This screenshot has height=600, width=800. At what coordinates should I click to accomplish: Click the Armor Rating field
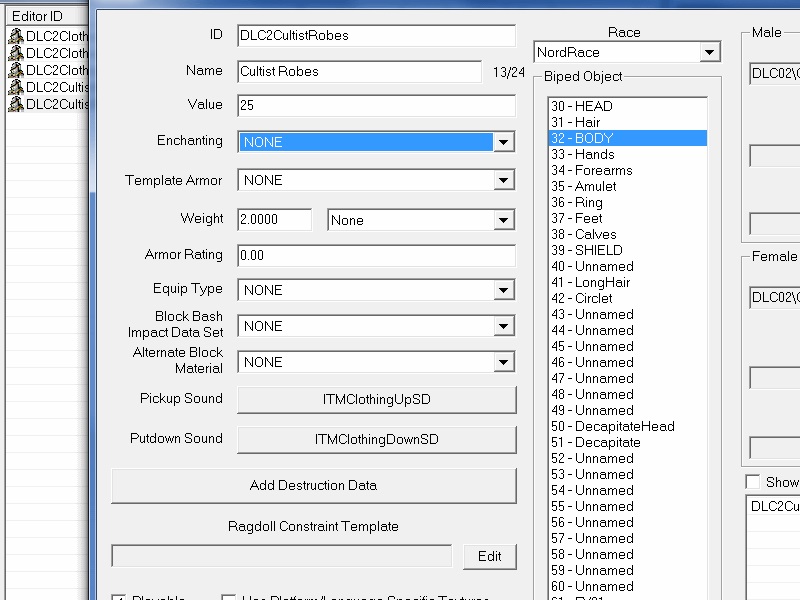[x=376, y=255]
